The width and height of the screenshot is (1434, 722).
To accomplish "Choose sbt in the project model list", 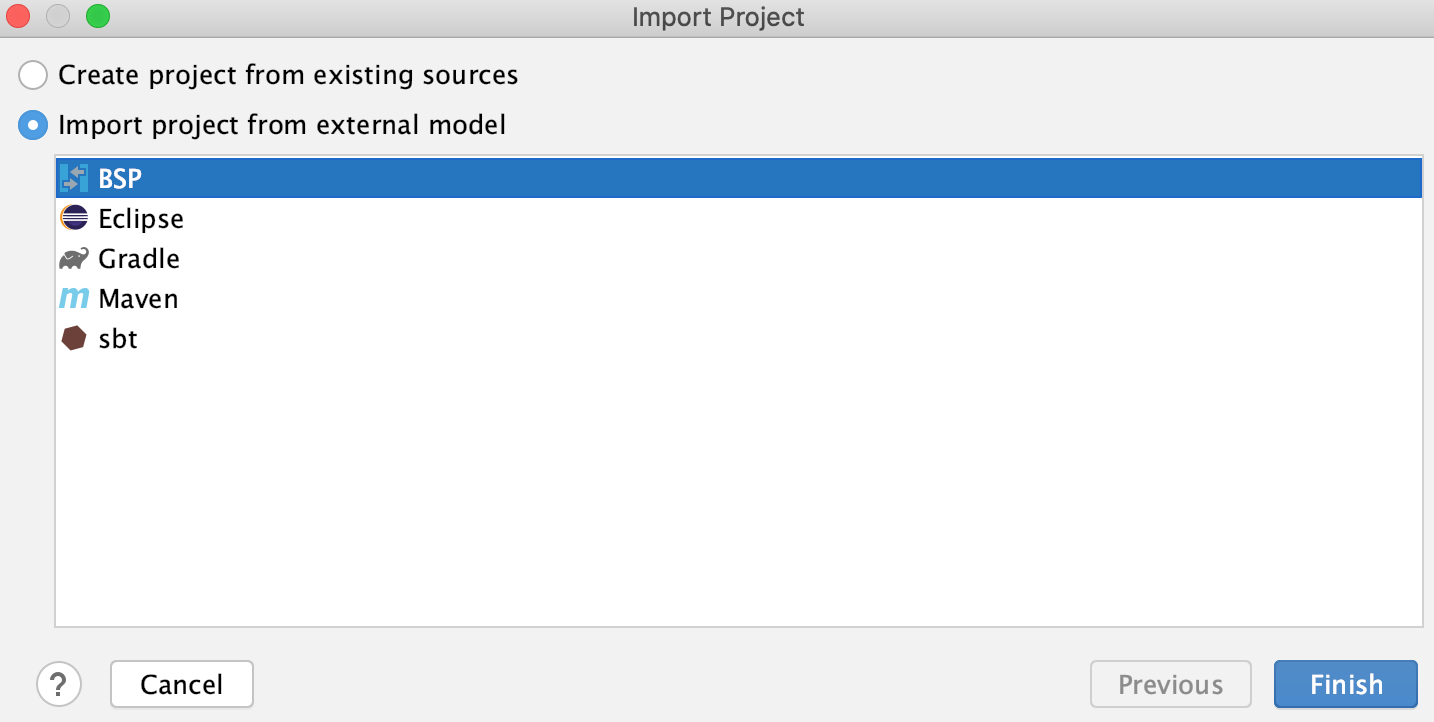I will tap(120, 338).
